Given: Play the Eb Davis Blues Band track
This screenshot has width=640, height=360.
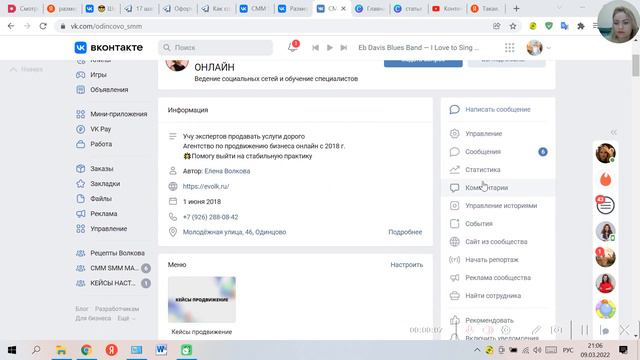Looking at the screenshot, I should (330, 48).
